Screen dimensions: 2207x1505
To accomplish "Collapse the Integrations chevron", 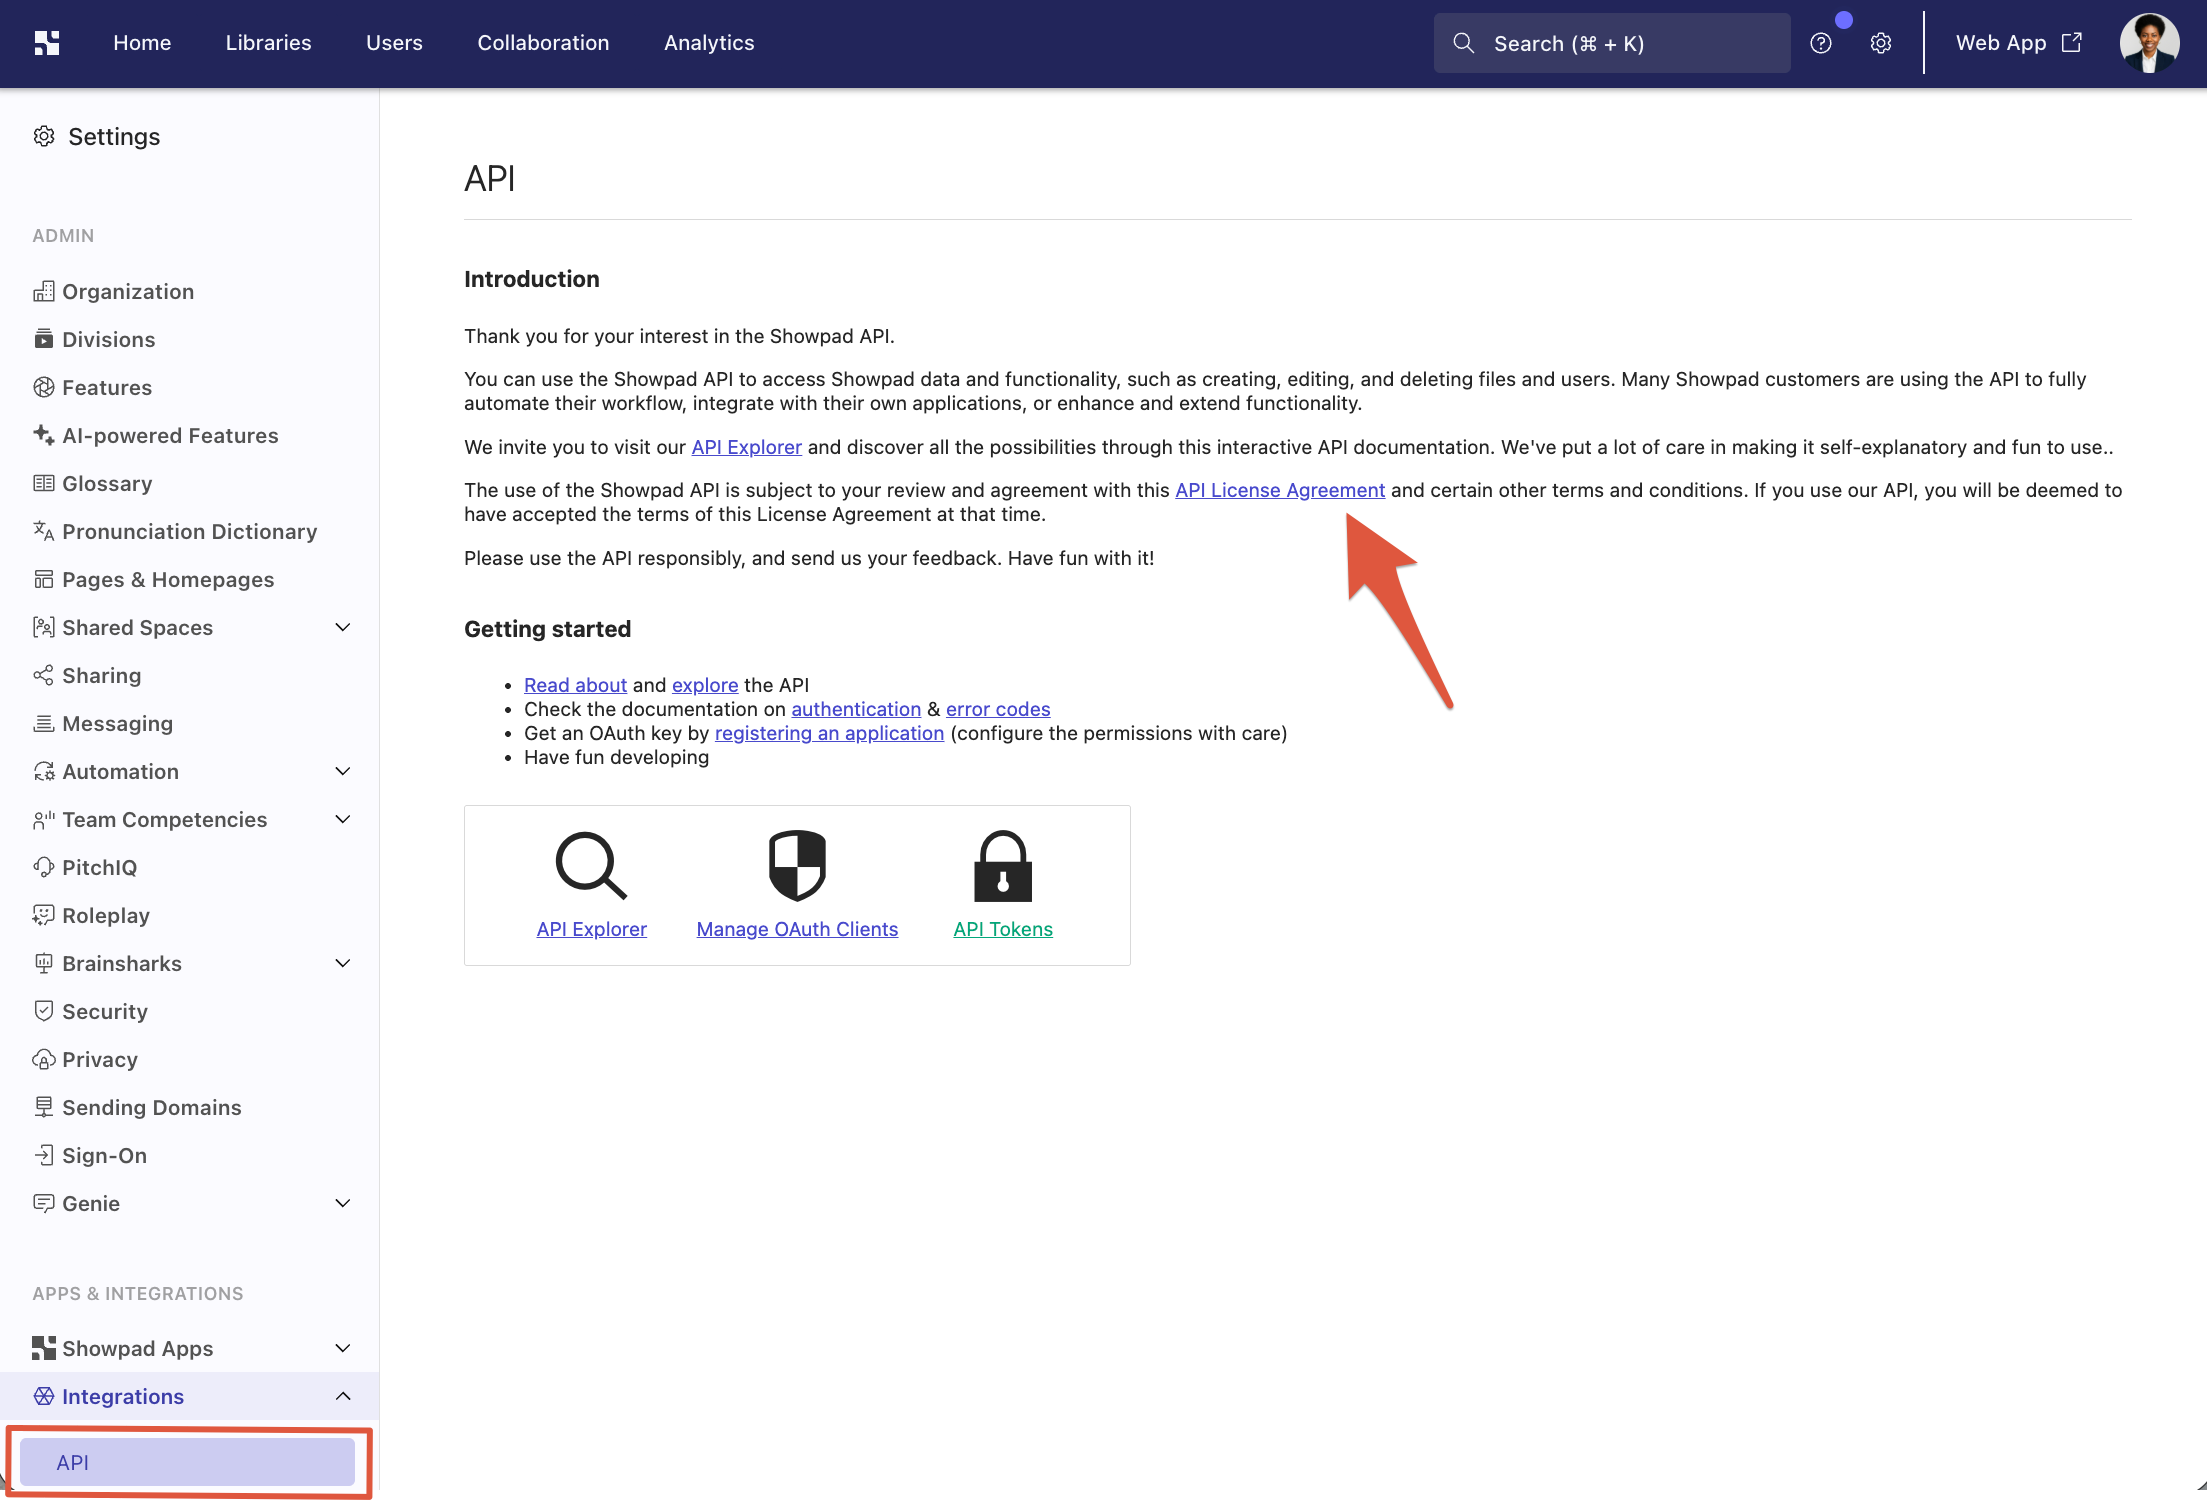I will click(343, 1396).
